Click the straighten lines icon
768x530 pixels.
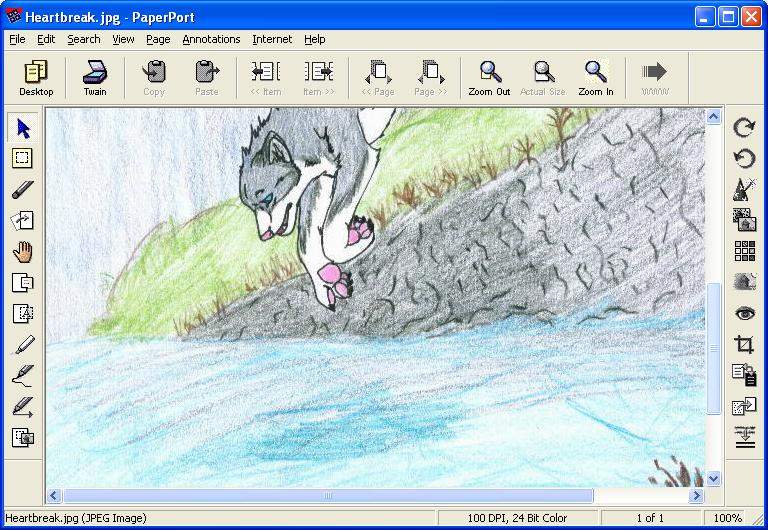click(744, 437)
